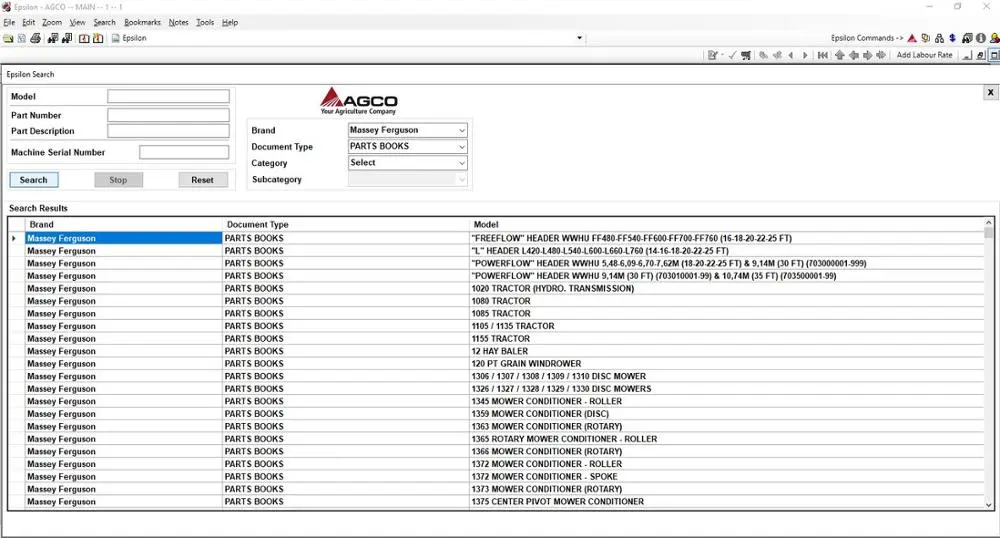
Task: Click the left arrow navigation icon
Action: tap(854, 55)
